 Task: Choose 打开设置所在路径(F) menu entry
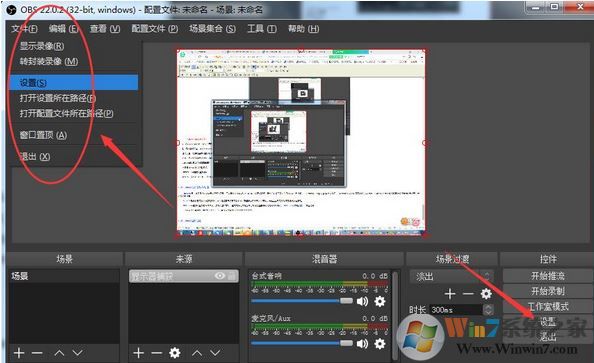pyautogui.click(x=58, y=98)
